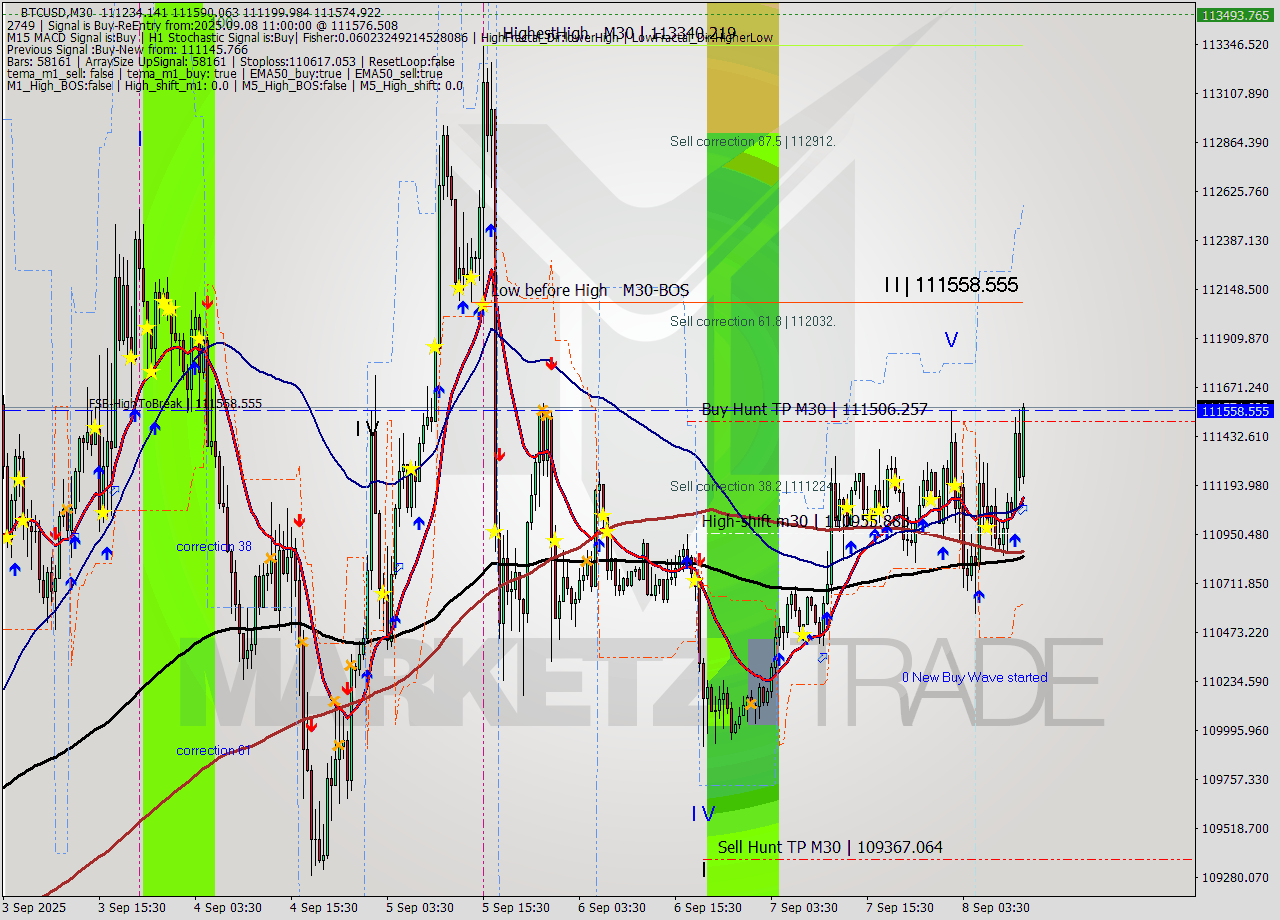Screen dimensions: 1280x920
Task: Select the black I V wave label
Action: pos(367,429)
